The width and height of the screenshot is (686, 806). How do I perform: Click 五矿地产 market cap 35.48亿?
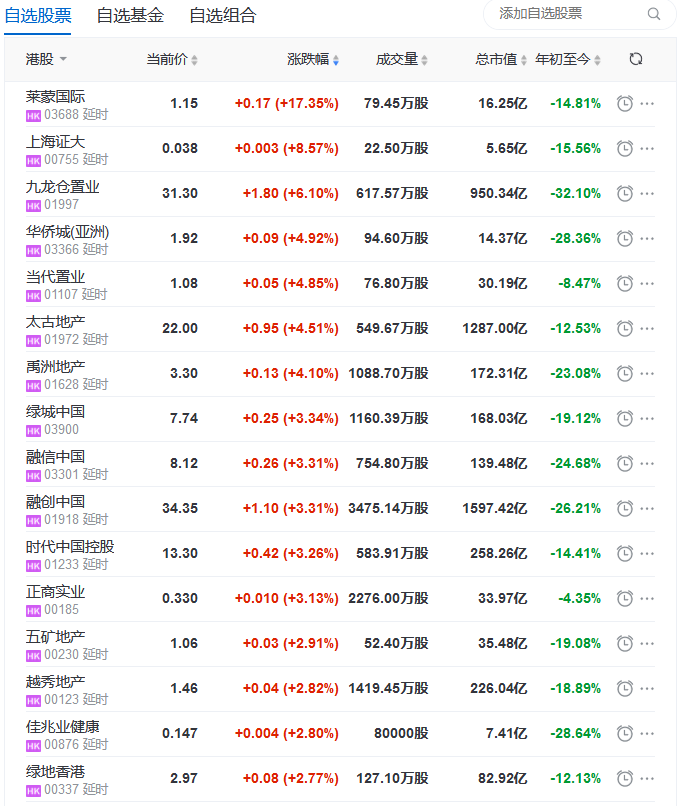(503, 644)
